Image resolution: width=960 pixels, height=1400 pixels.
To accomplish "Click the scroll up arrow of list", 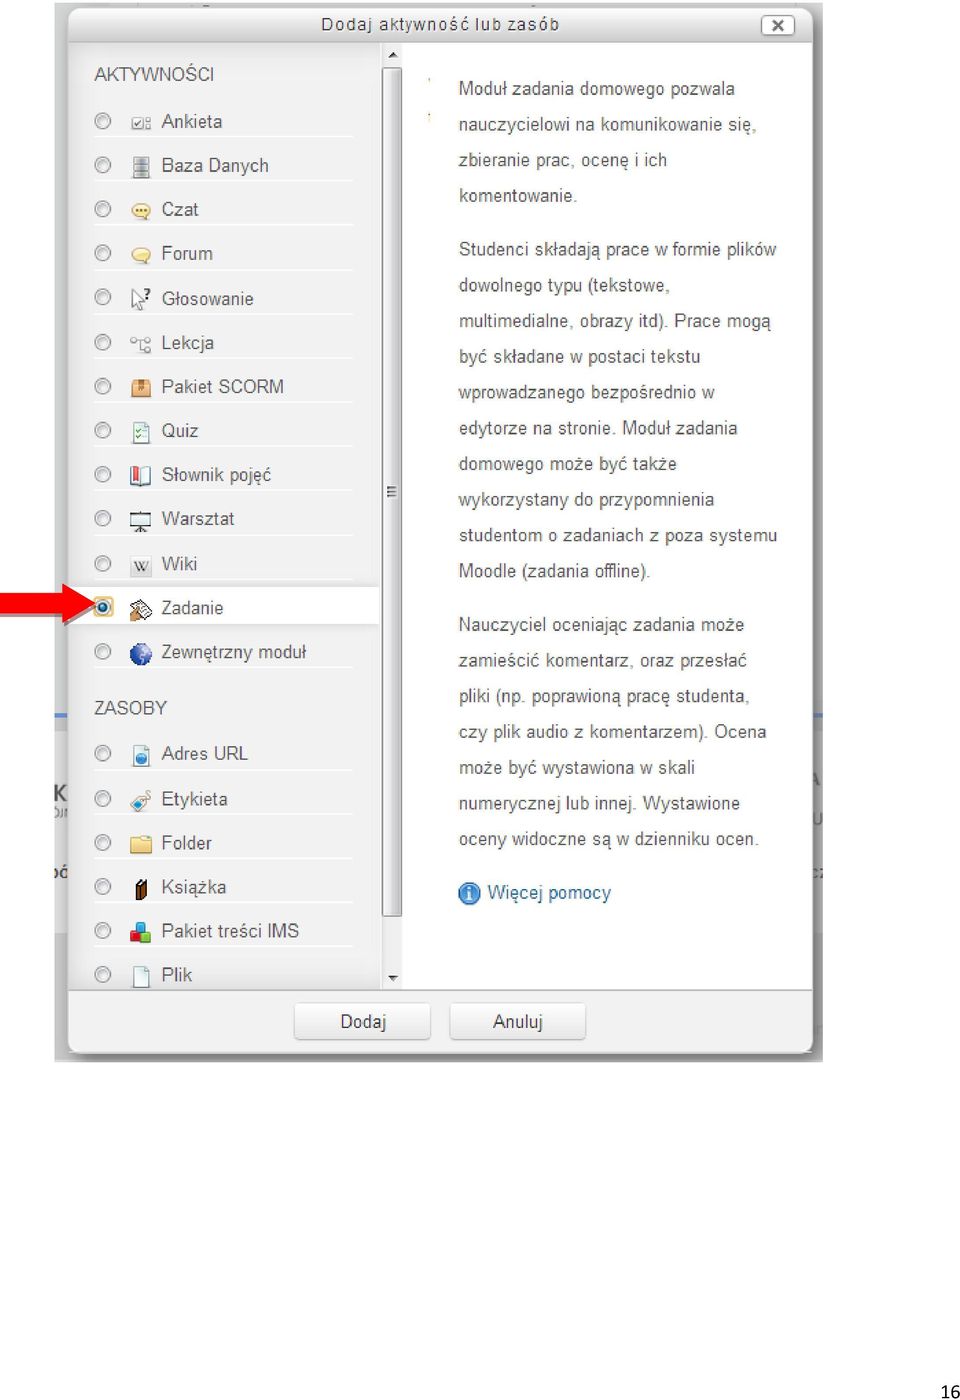I will 393,55.
